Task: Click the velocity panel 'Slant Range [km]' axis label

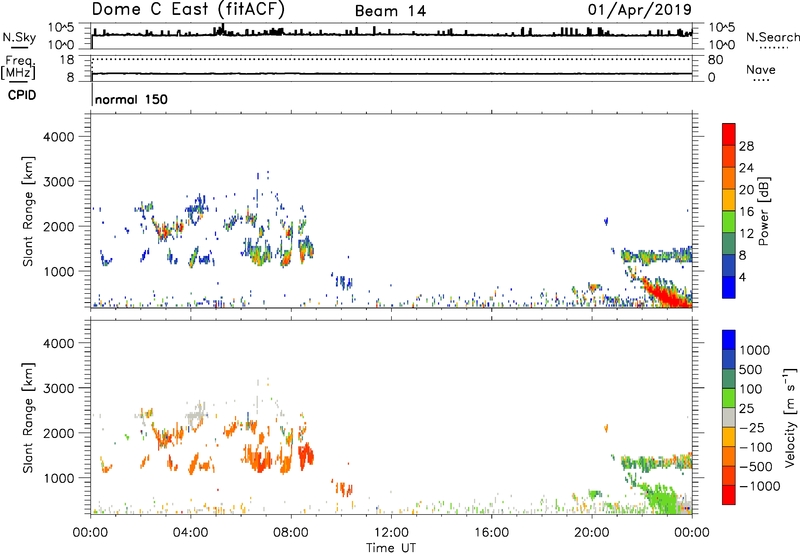Action: click(x=28, y=418)
